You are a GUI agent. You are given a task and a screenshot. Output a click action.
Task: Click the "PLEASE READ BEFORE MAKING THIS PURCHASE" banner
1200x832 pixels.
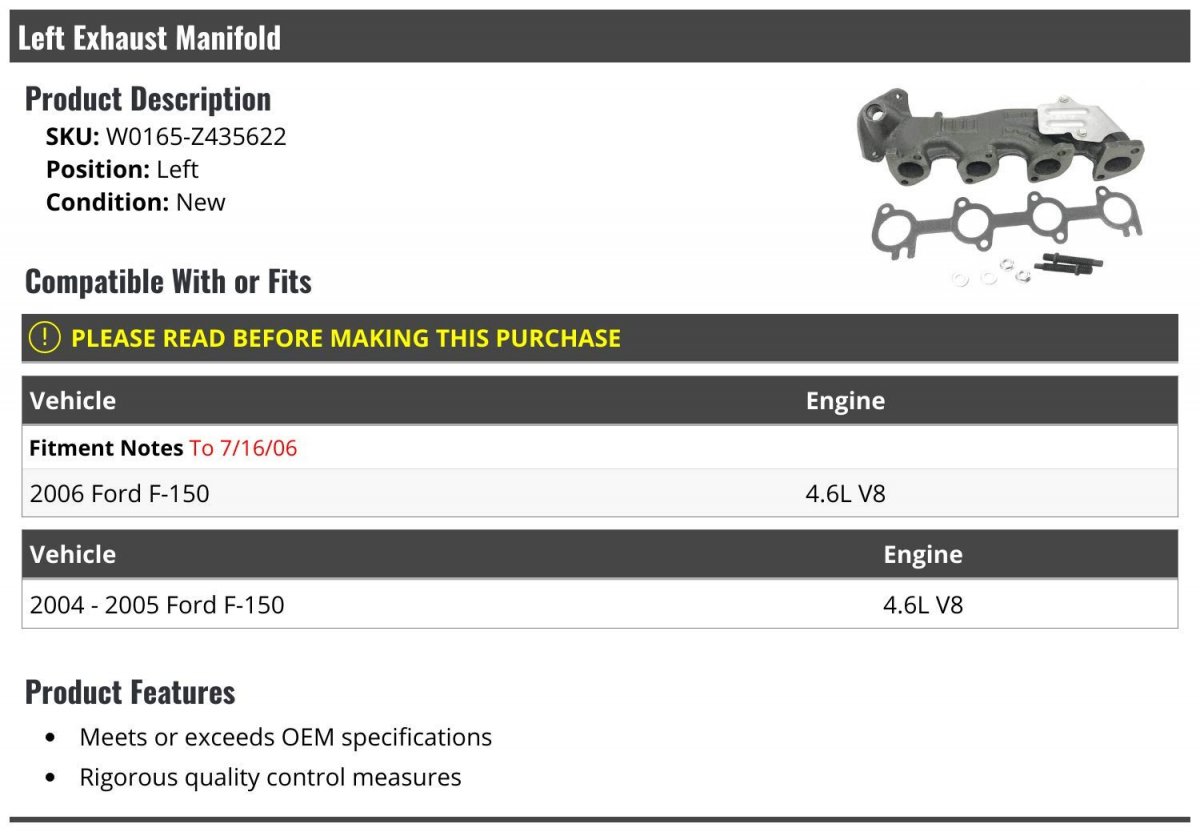(346, 338)
